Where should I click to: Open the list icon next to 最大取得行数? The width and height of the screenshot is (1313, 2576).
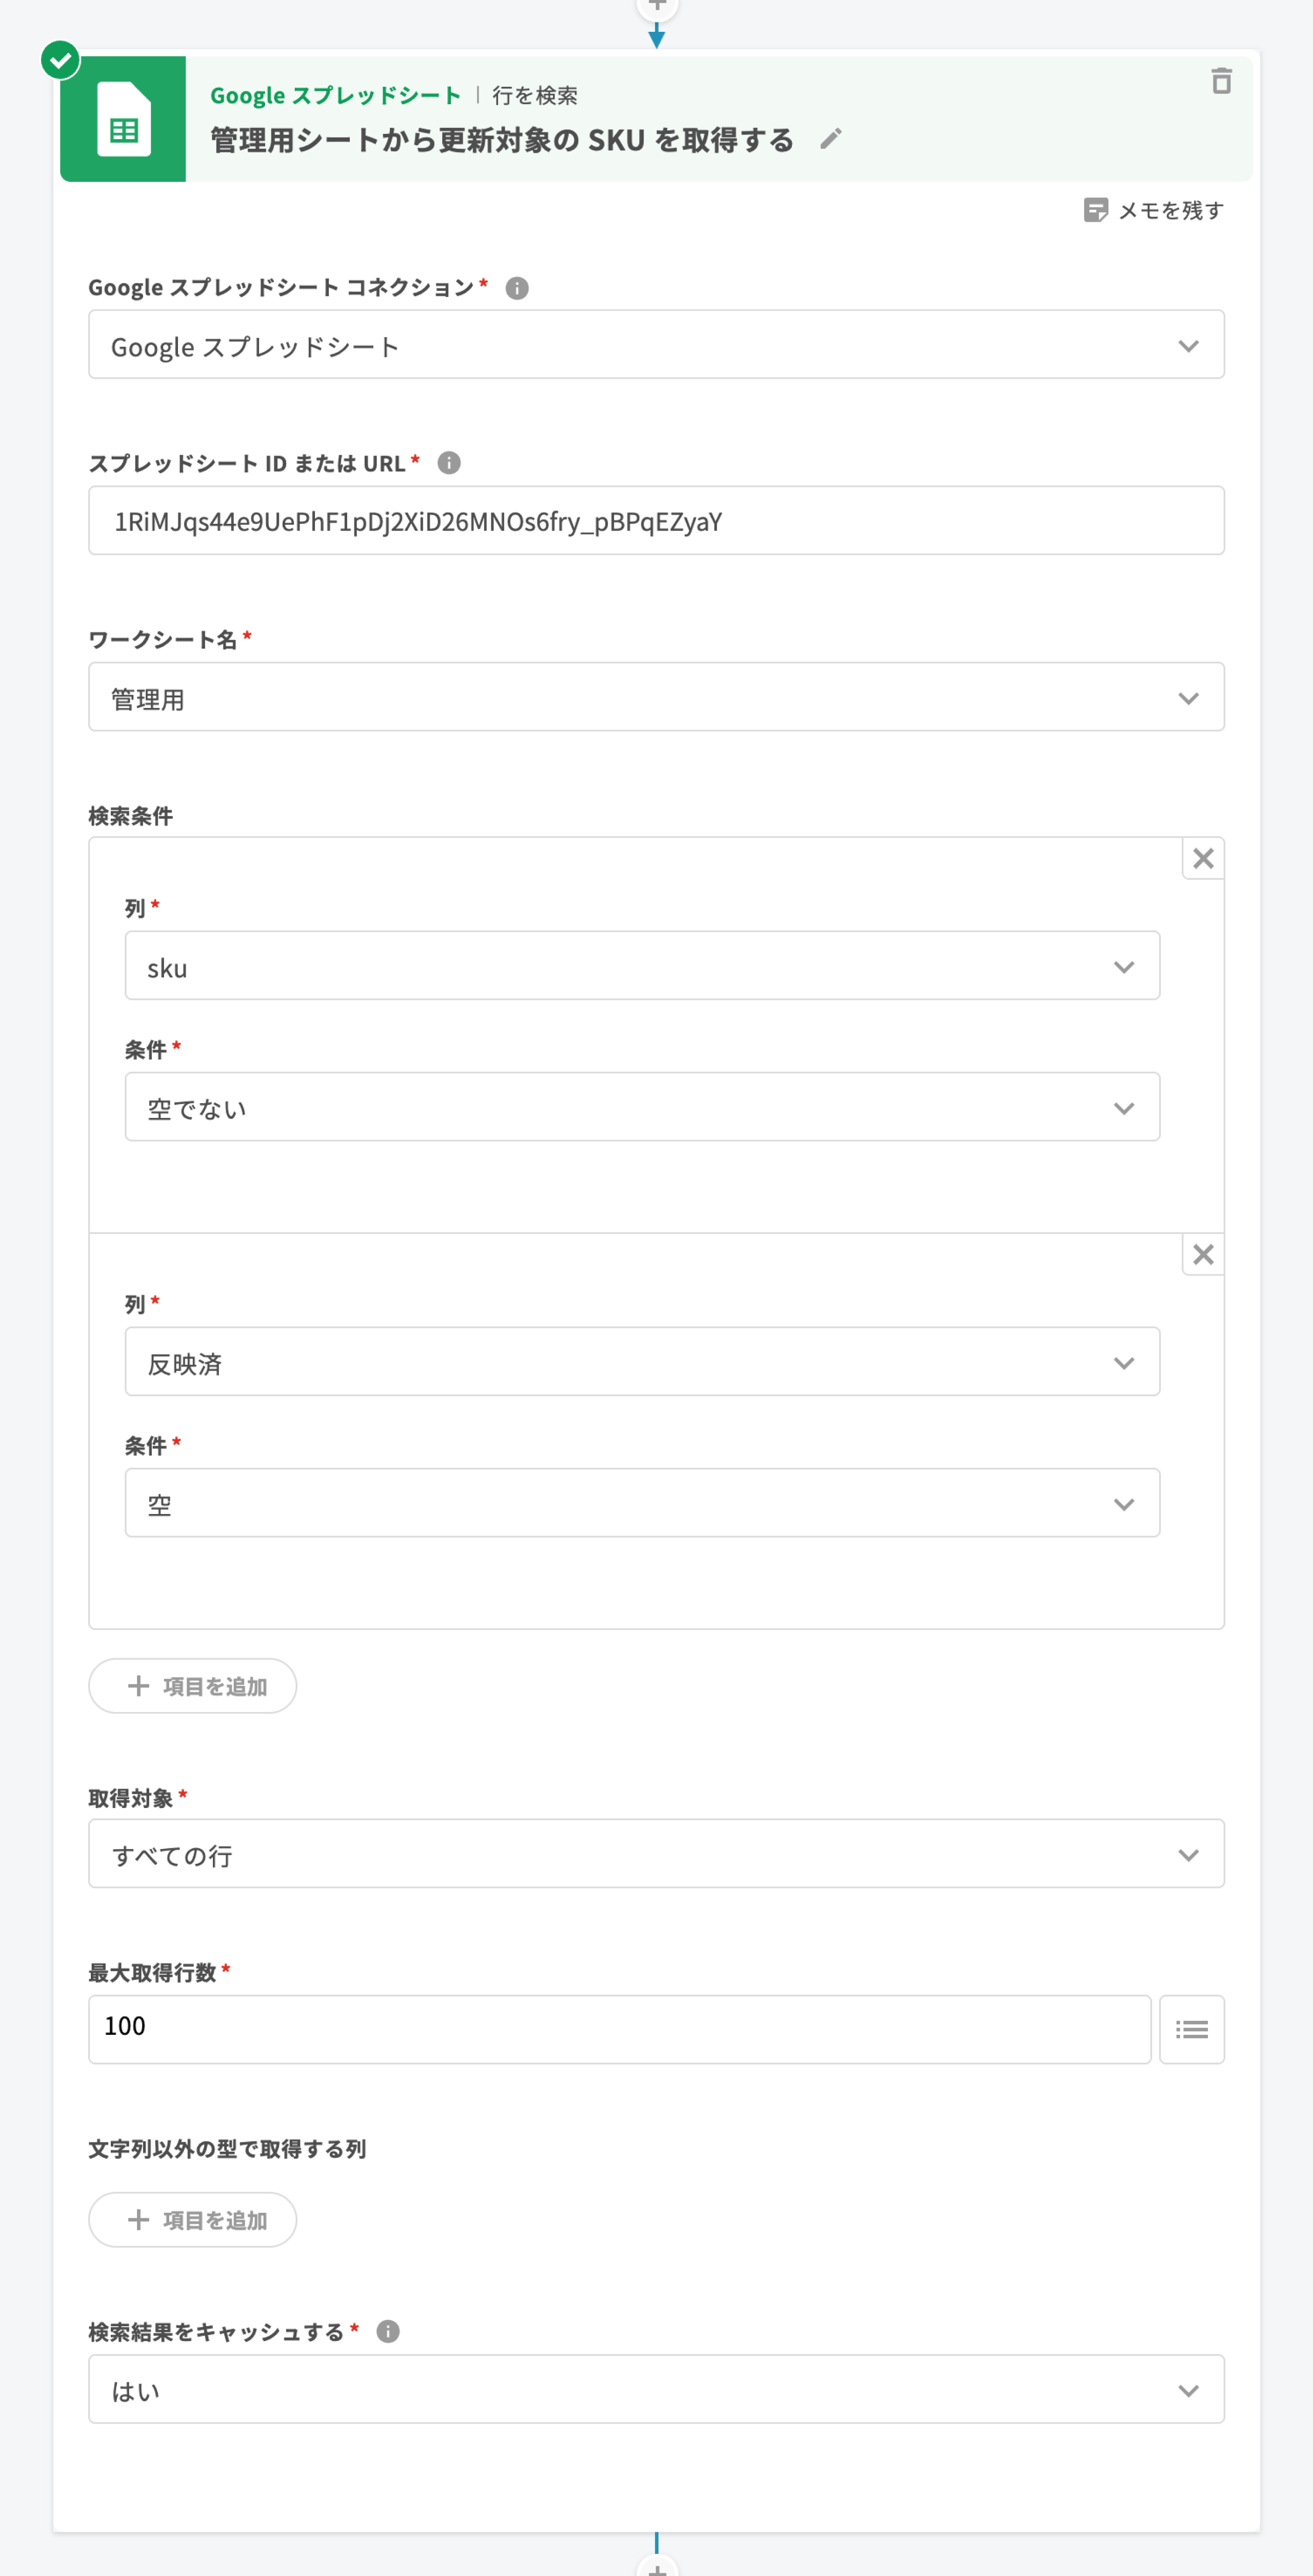click(1191, 2029)
